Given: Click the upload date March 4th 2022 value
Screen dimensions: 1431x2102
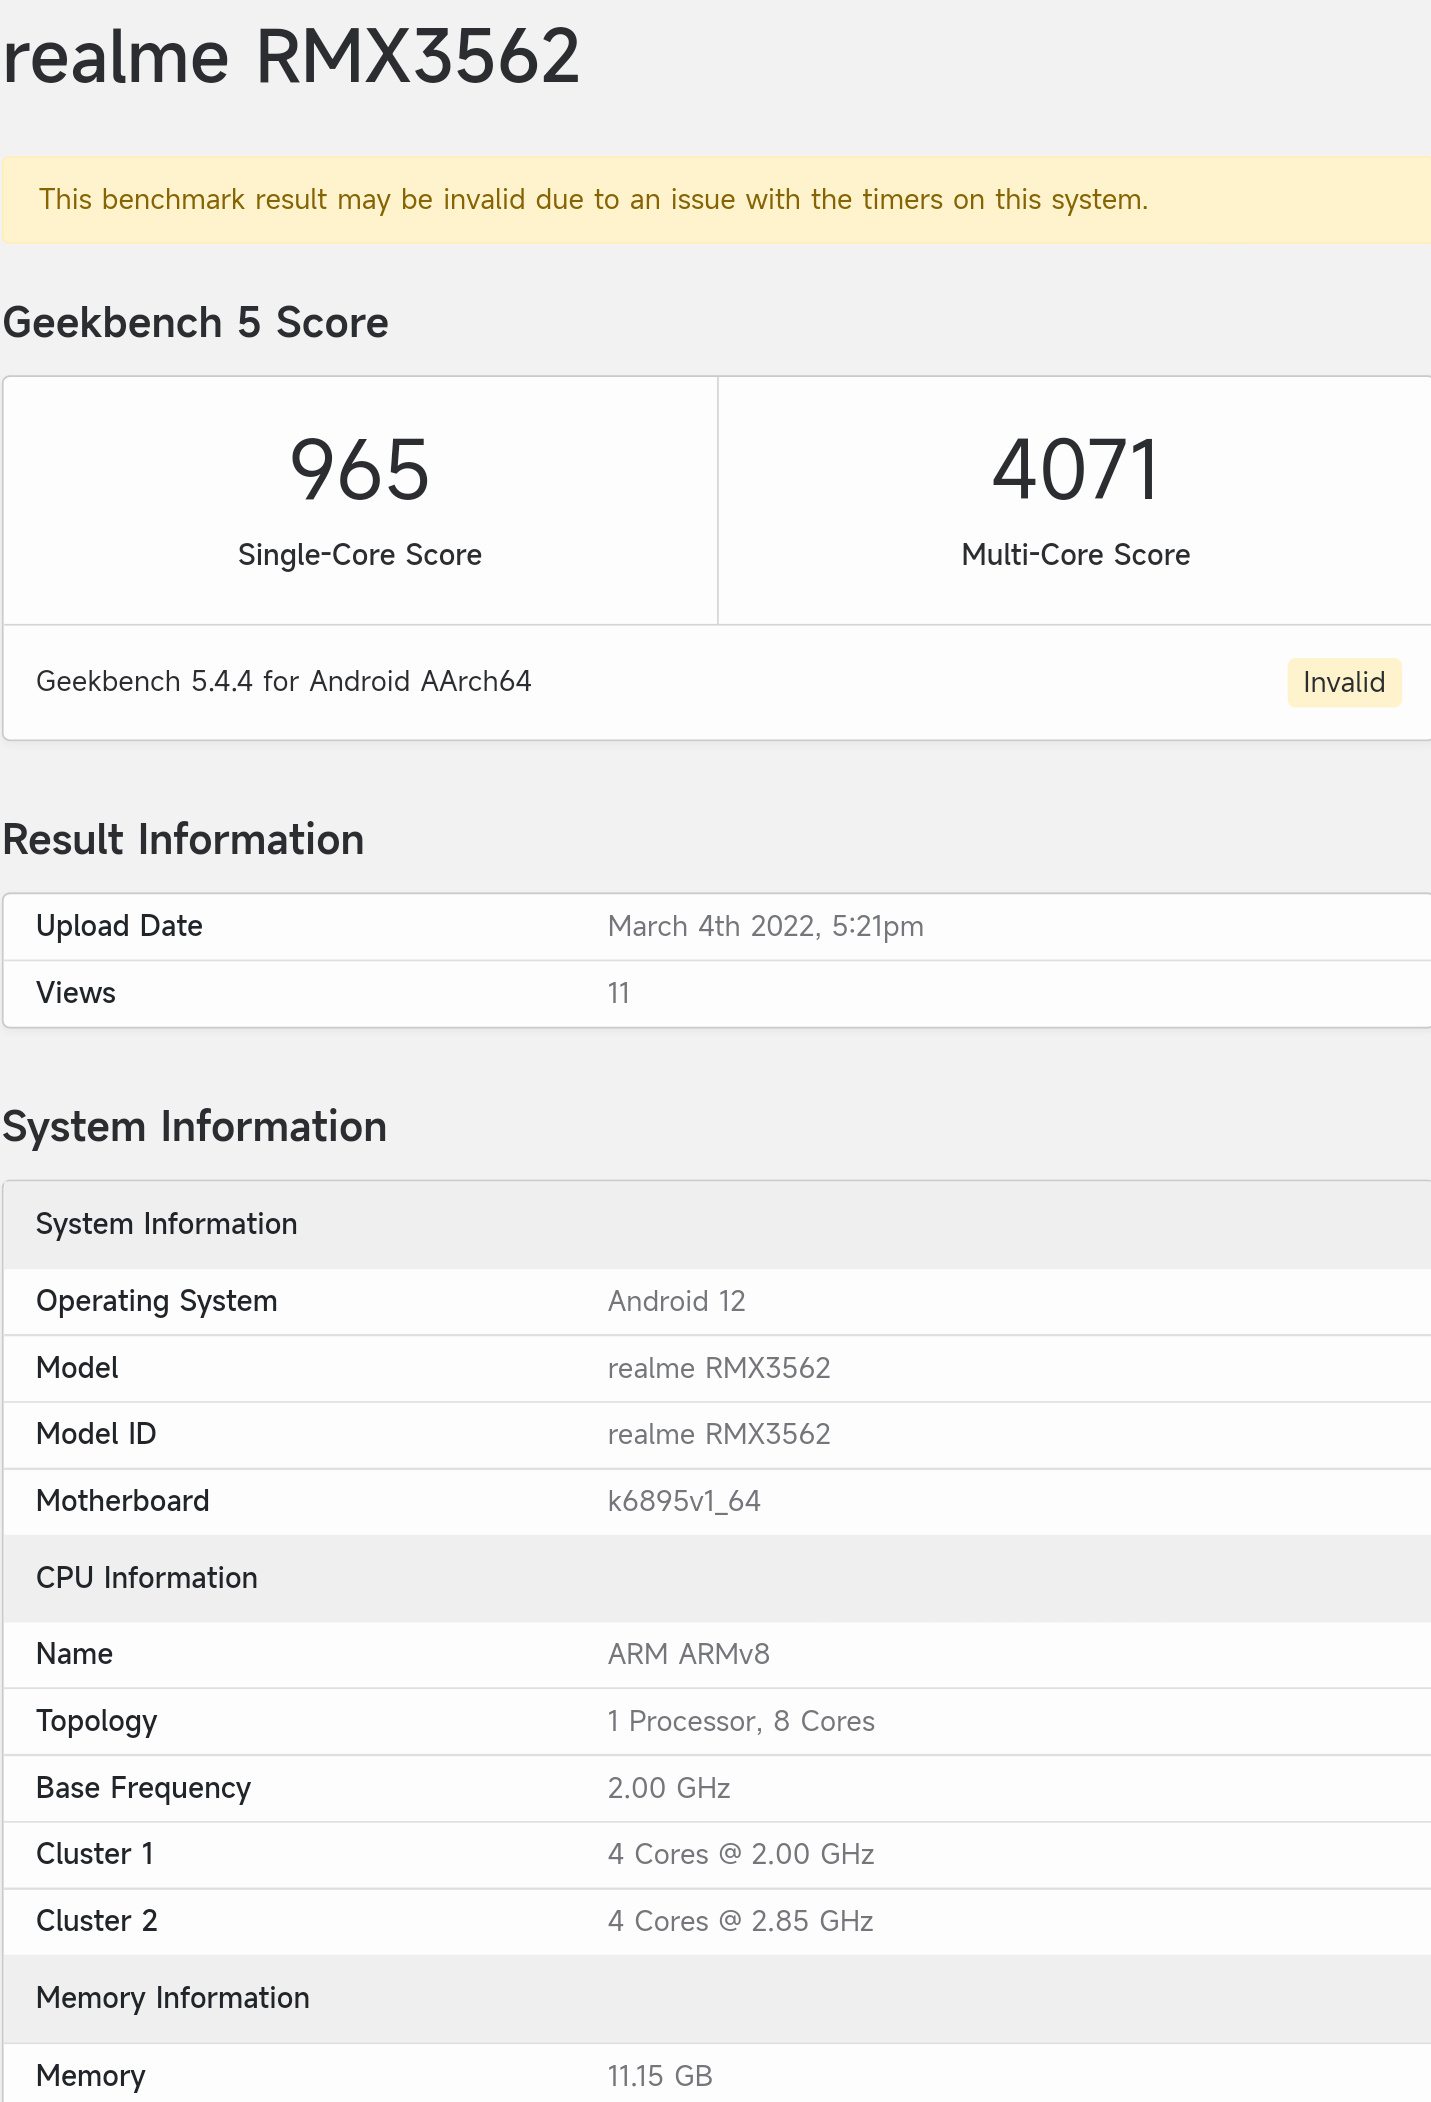Looking at the screenshot, I should pos(765,927).
